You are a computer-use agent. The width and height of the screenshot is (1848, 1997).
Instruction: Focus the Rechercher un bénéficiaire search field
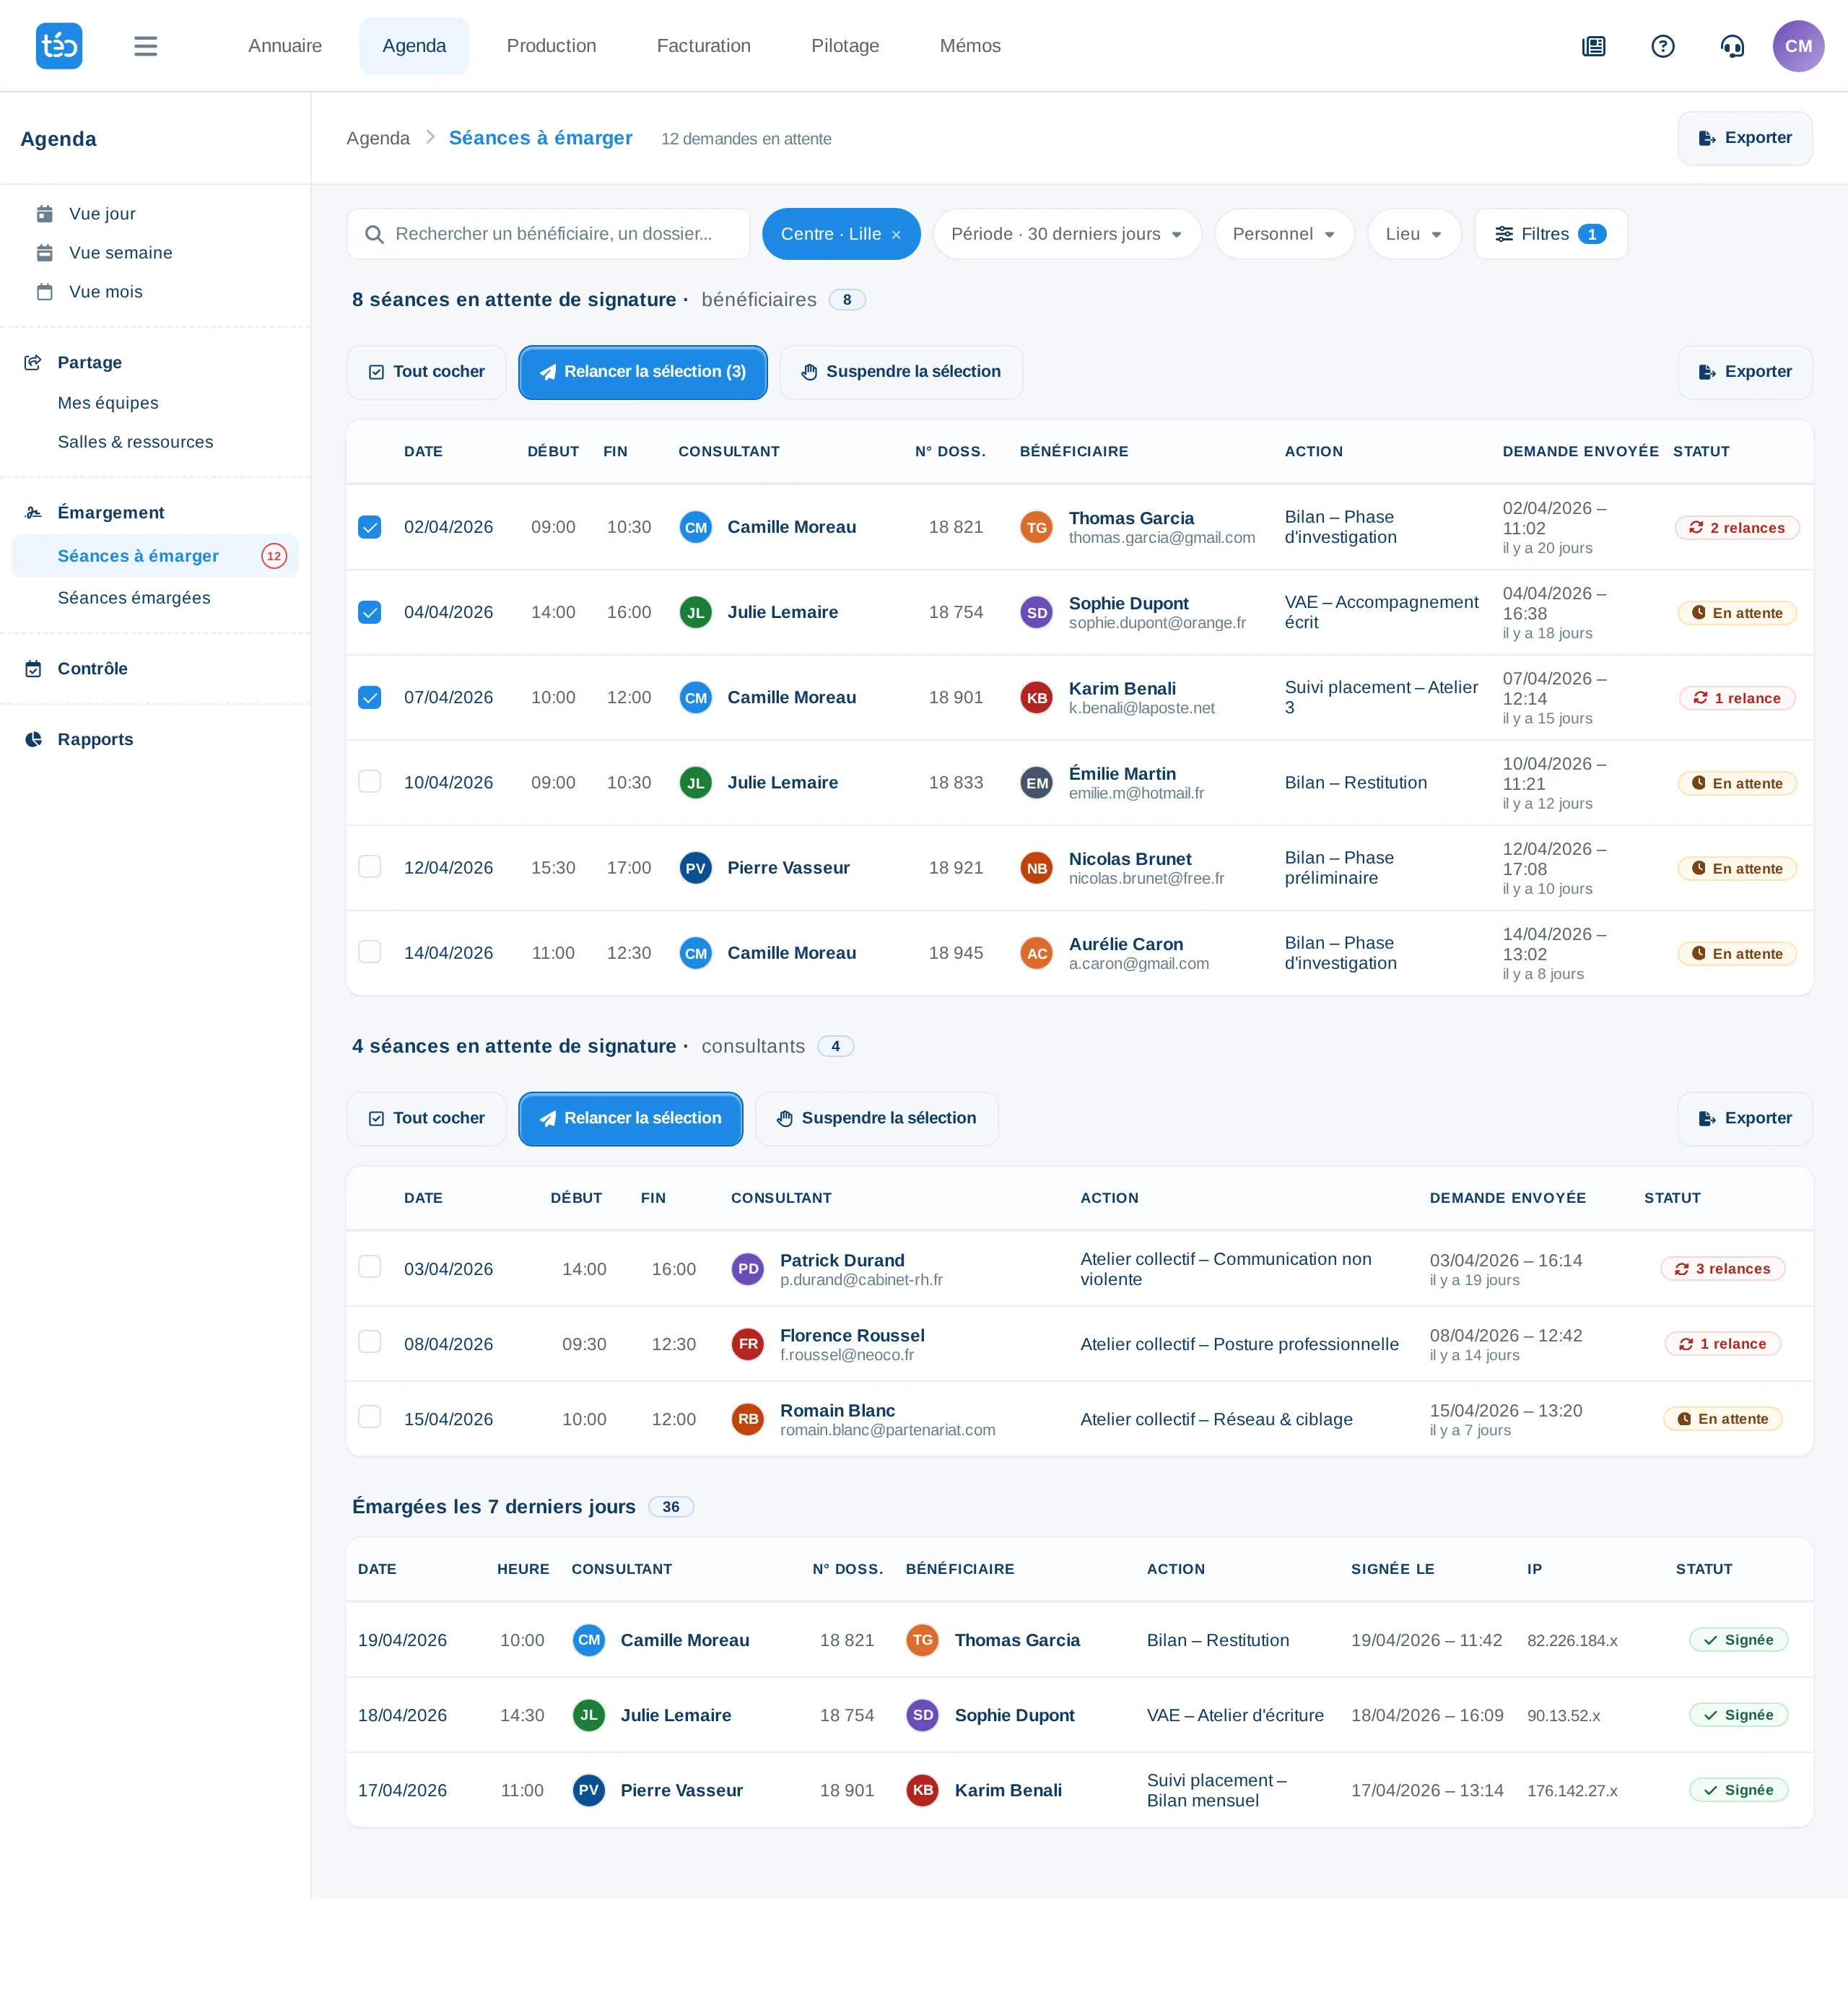[x=548, y=234]
